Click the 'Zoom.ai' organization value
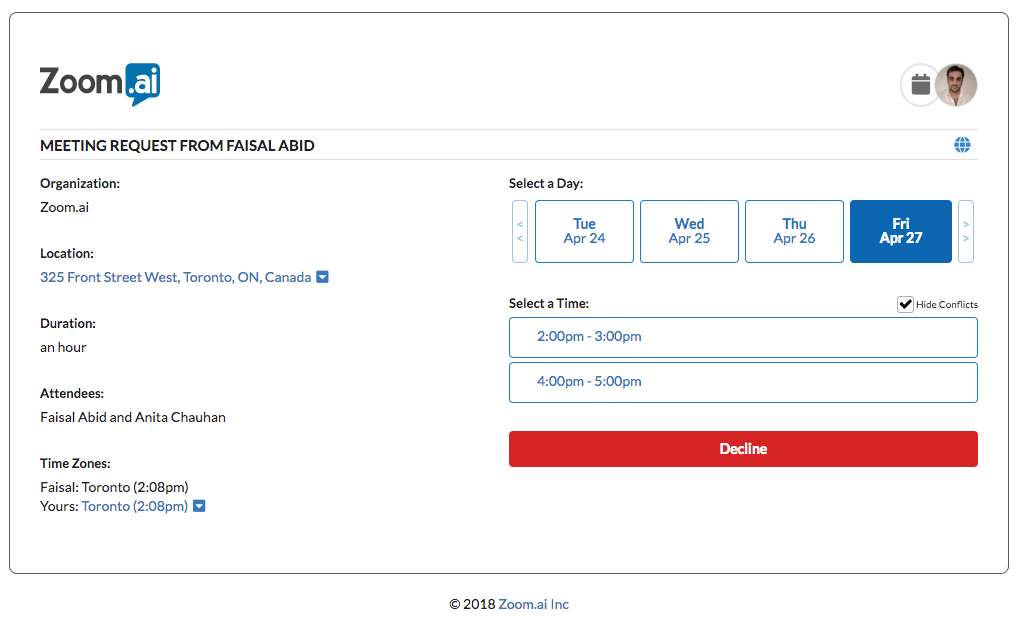 pos(65,207)
